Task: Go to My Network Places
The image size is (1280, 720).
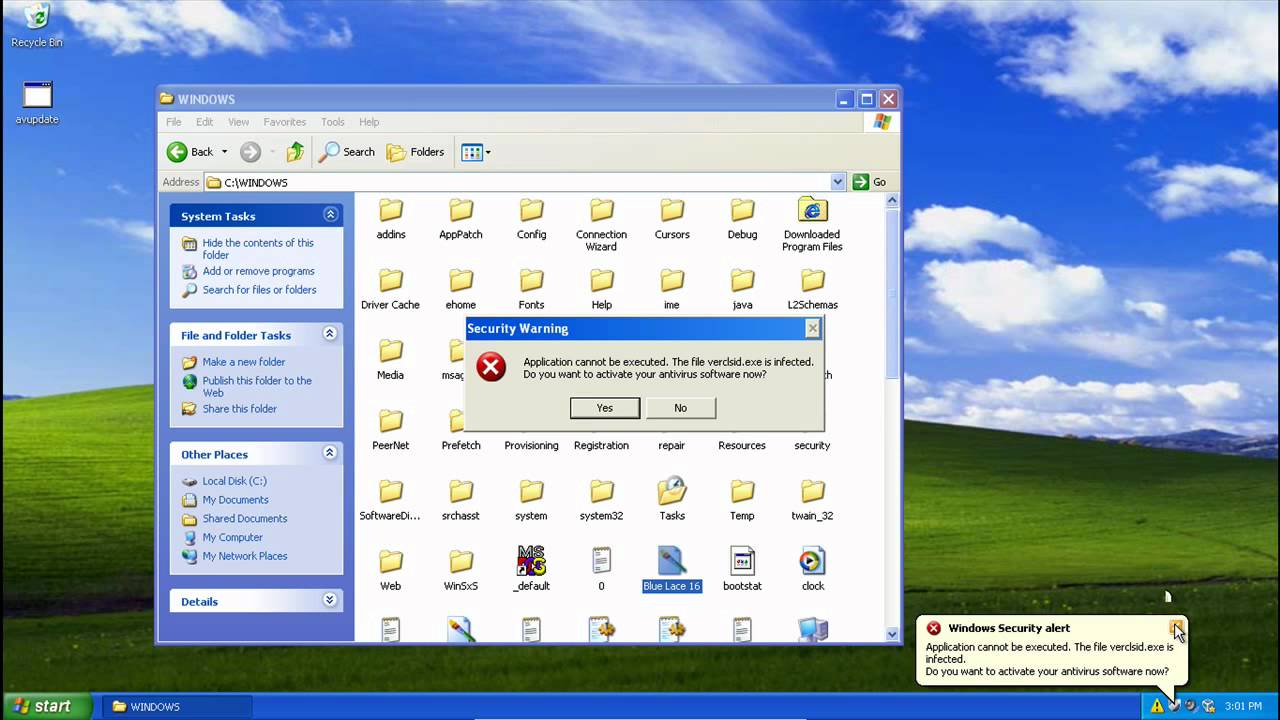Action: pyautogui.click(x=245, y=556)
